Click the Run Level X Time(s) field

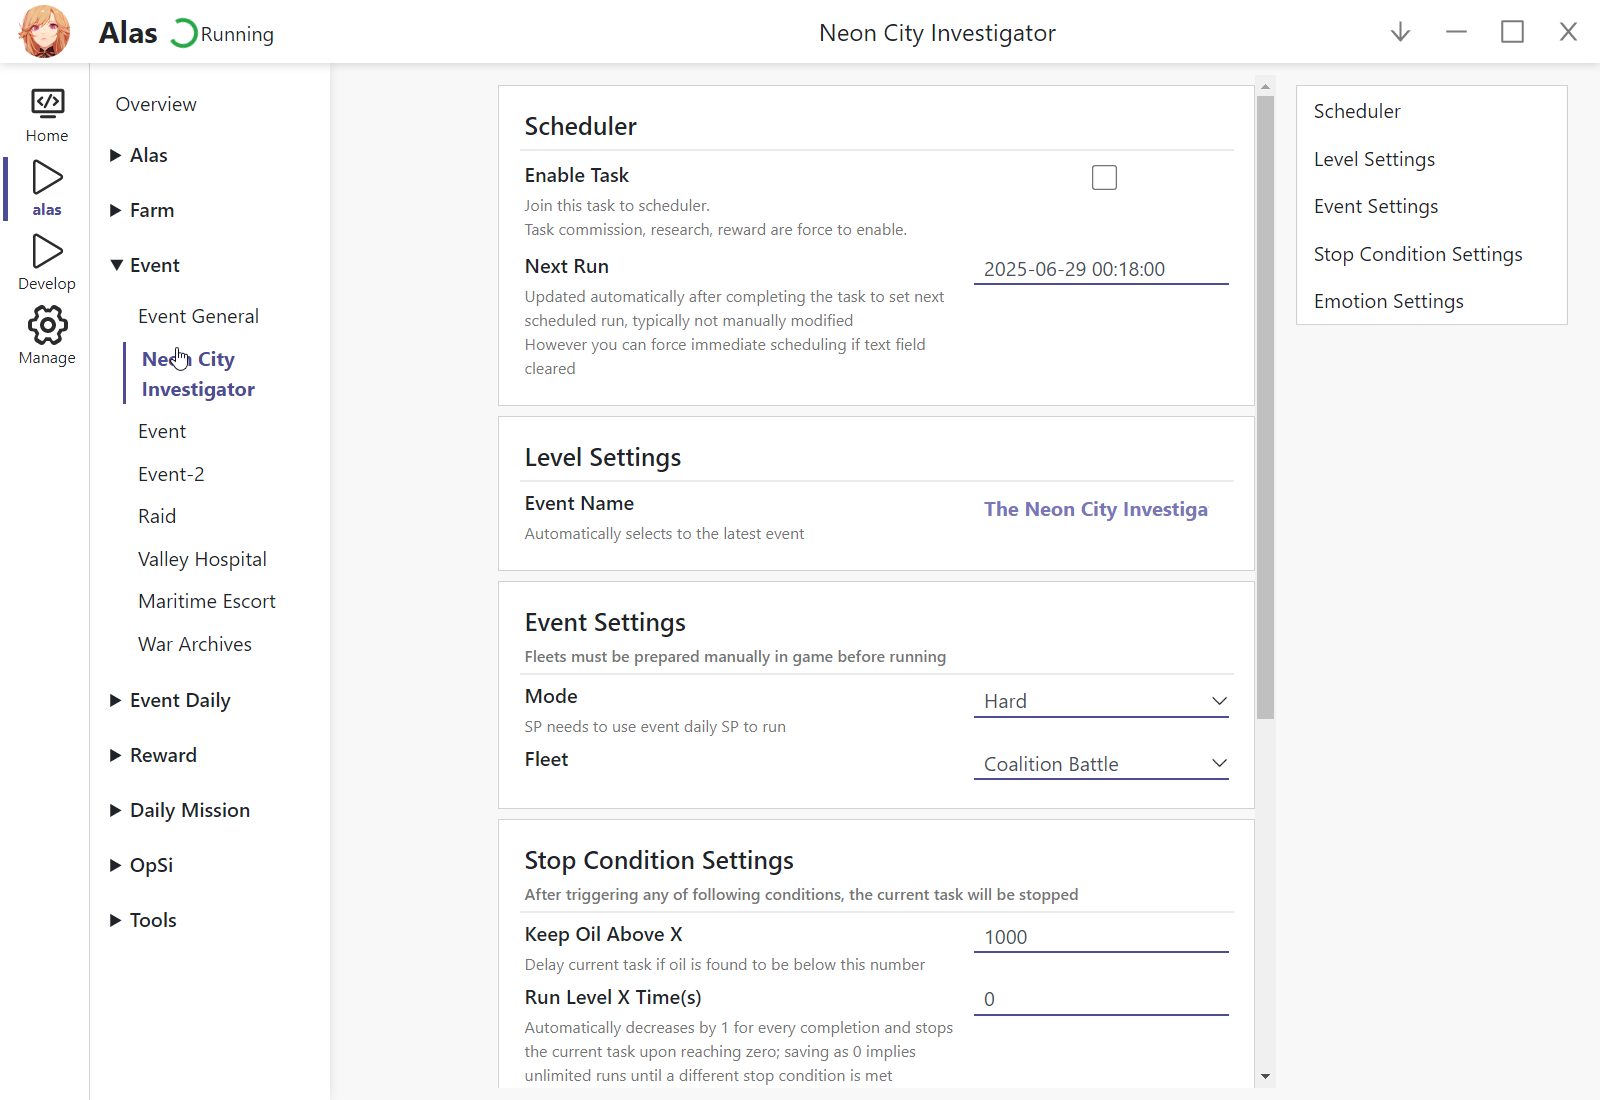click(1101, 999)
